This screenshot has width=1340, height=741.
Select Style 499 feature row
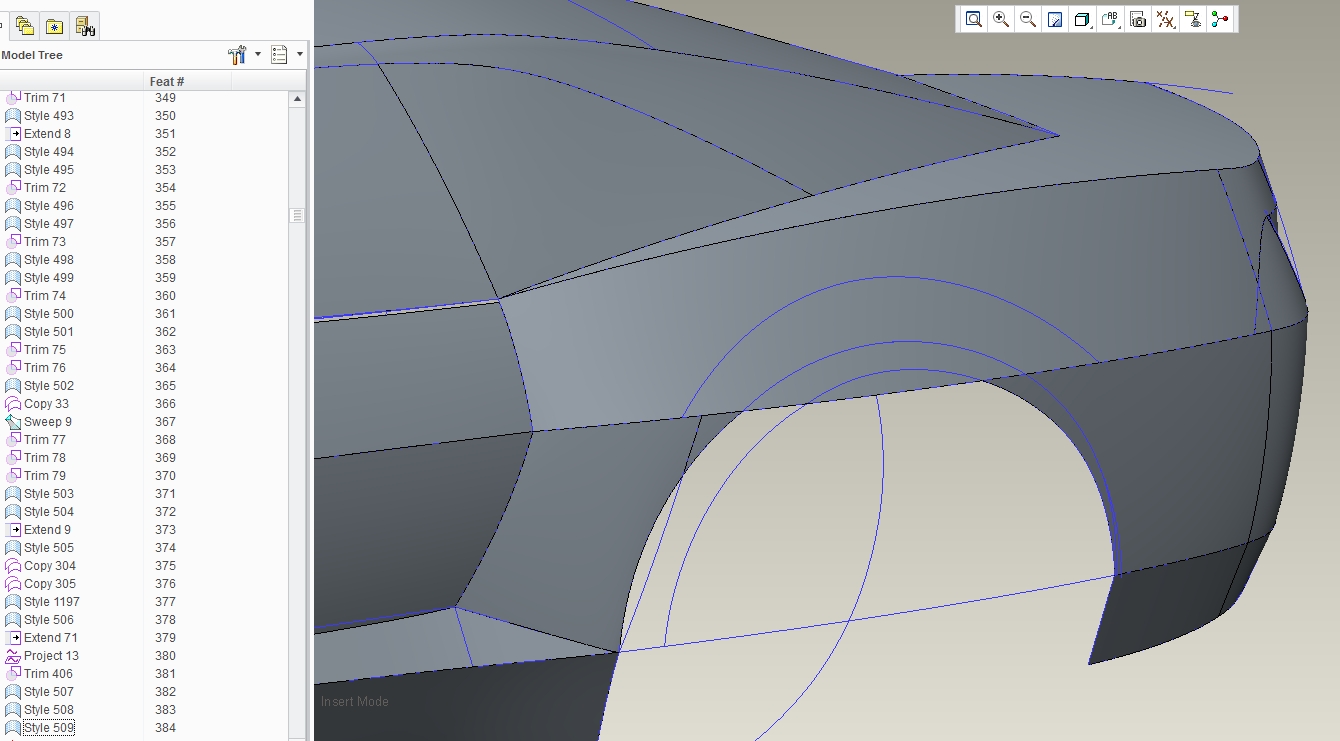click(49, 278)
